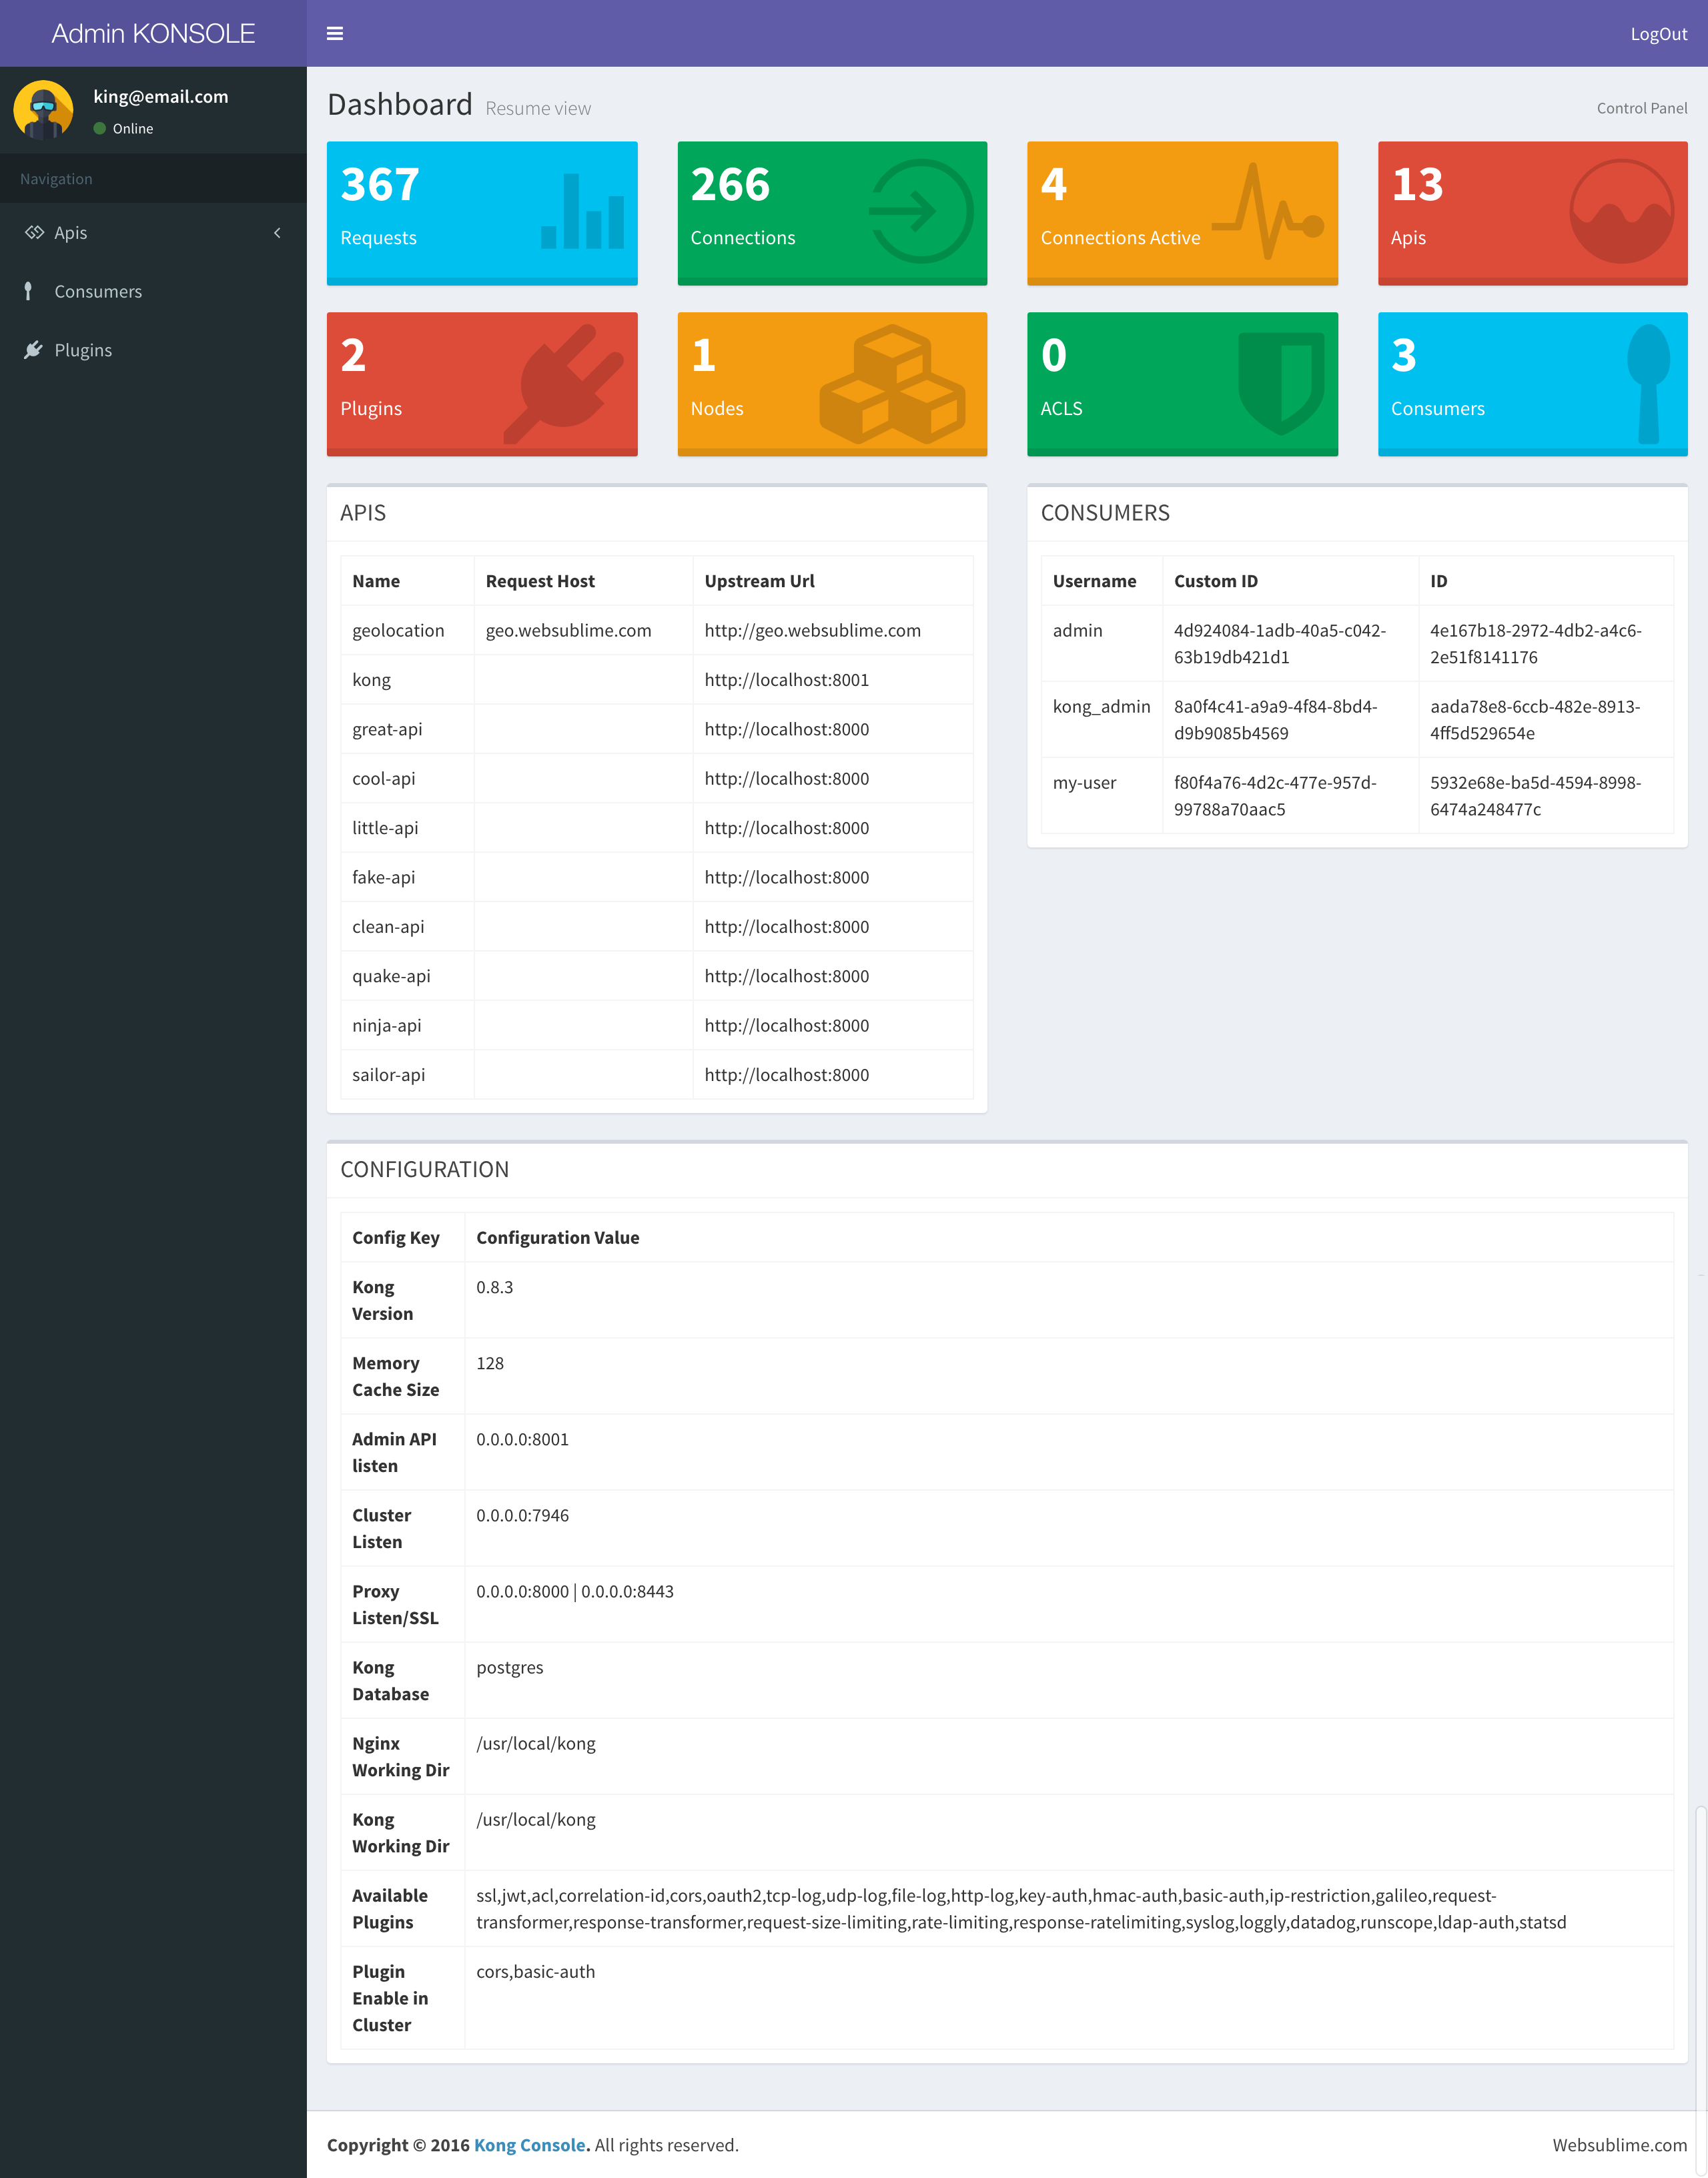The height and width of the screenshot is (2178, 1708).
Task: Select the kong API row name
Action: 371,680
